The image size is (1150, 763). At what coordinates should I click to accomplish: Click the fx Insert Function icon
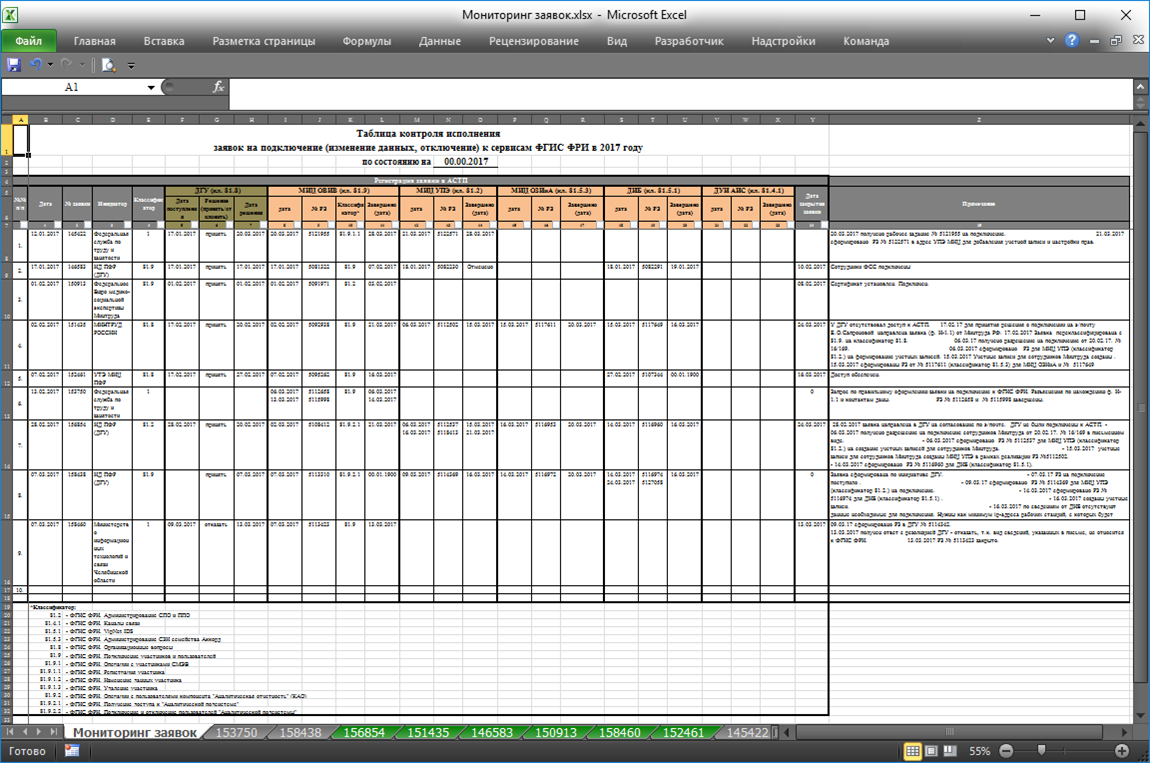[218, 87]
